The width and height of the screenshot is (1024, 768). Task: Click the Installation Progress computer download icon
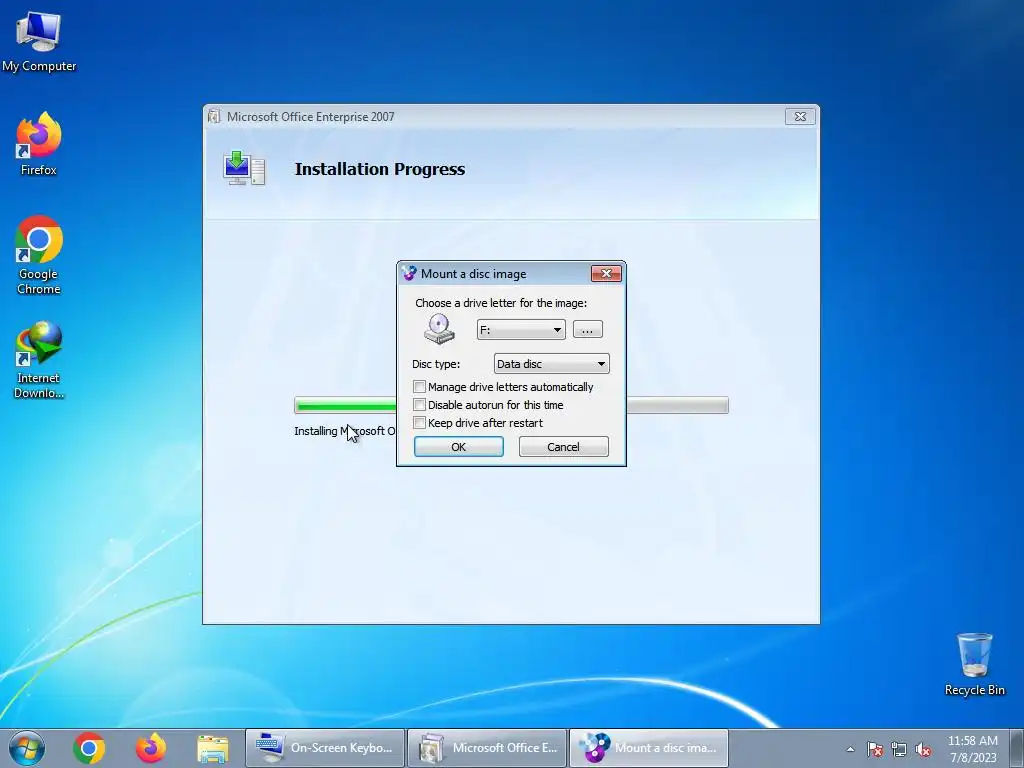[244, 168]
